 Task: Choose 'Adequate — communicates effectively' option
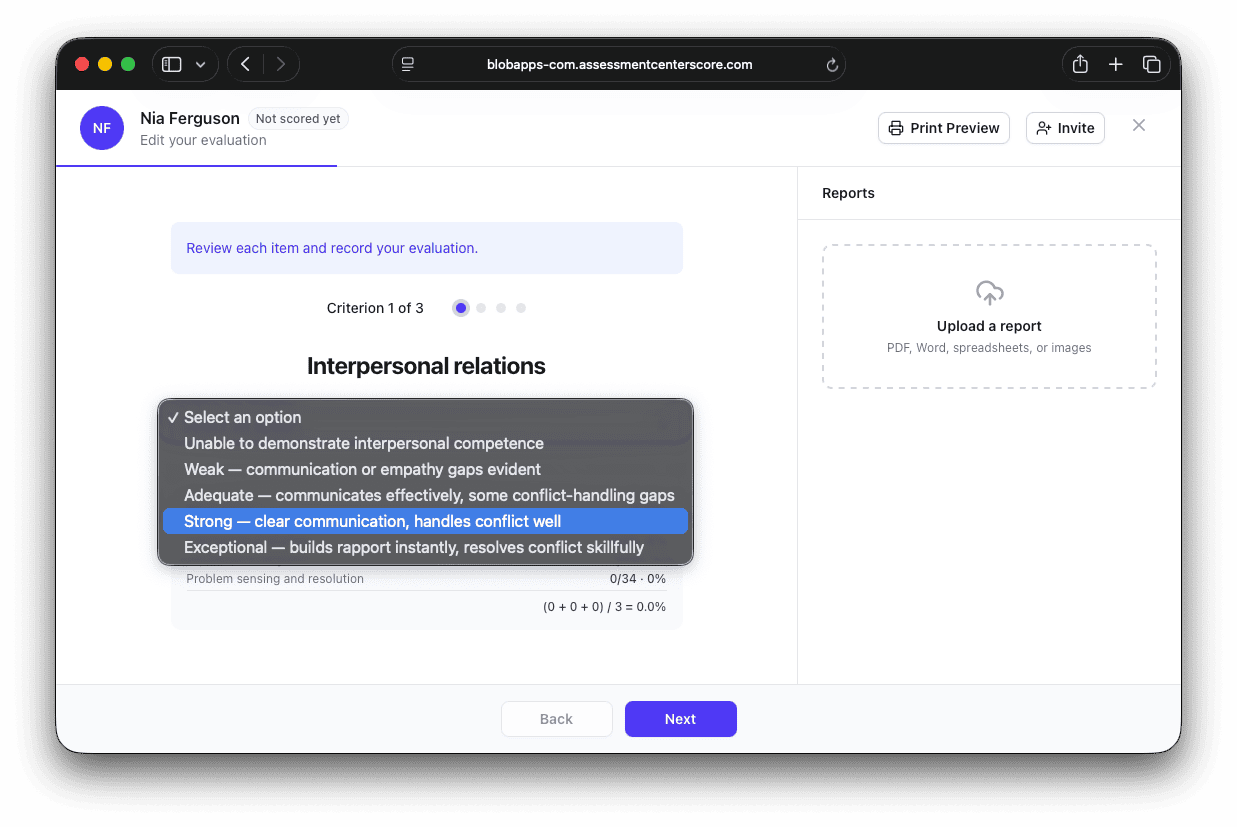[425, 495]
